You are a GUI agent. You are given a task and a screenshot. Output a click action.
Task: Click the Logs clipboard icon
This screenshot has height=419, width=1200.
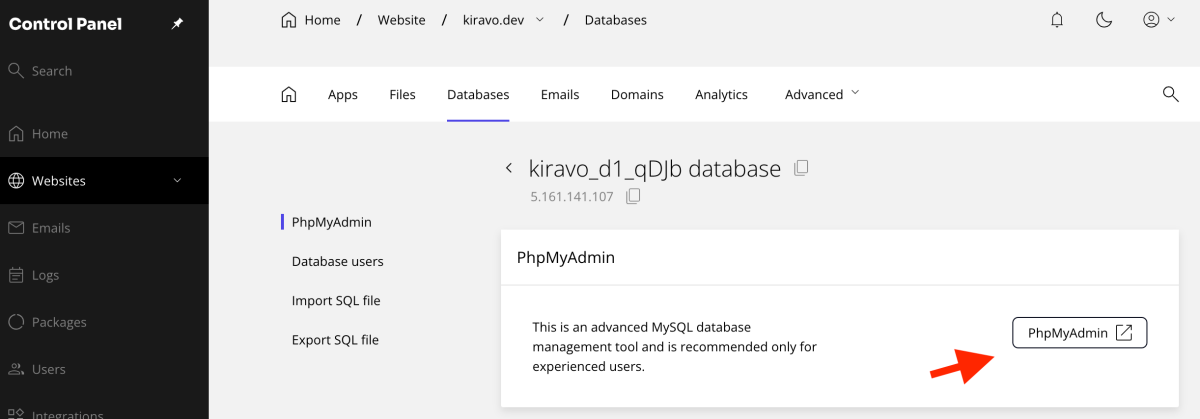pyautogui.click(x=16, y=275)
